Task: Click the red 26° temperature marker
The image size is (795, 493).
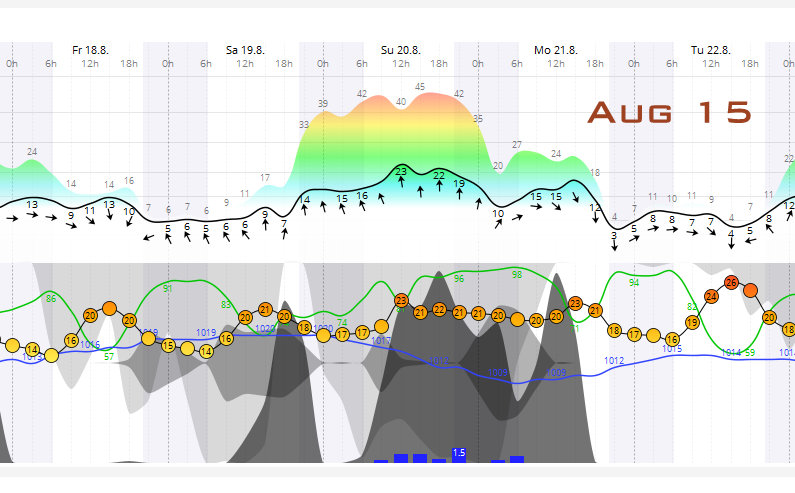Action: tap(731, 283)
